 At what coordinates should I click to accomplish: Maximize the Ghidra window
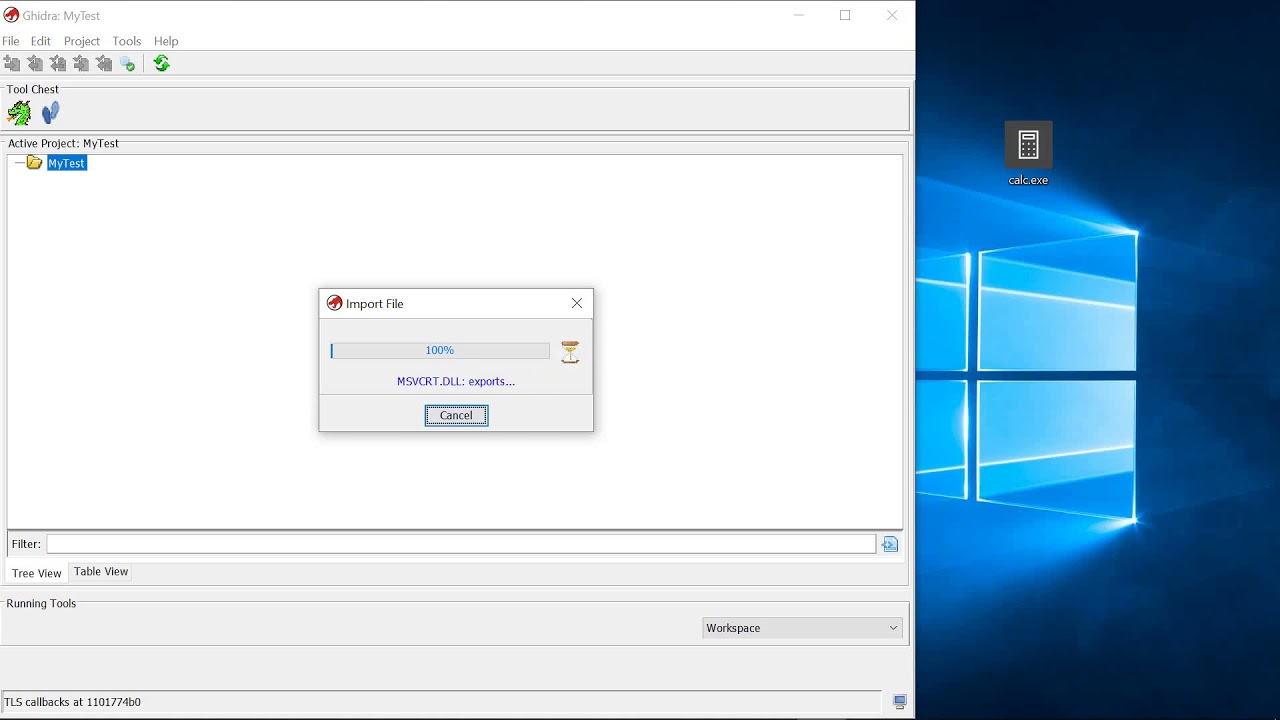click(845, 15)
